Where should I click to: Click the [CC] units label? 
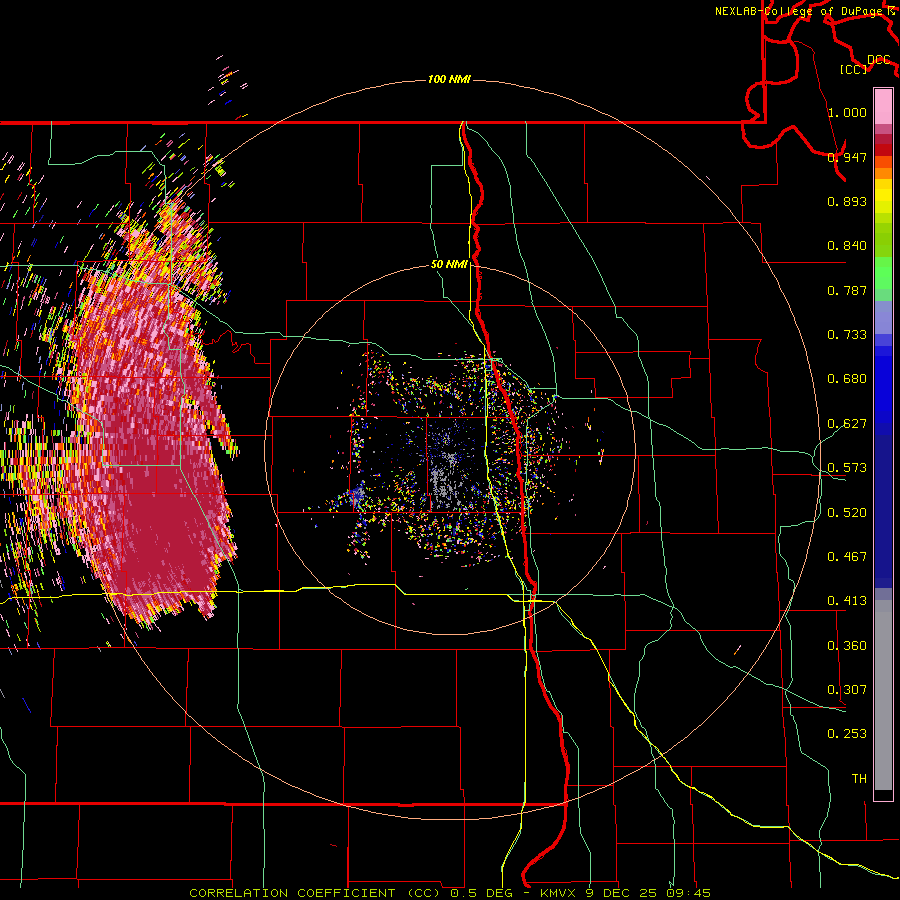(853, 69)
